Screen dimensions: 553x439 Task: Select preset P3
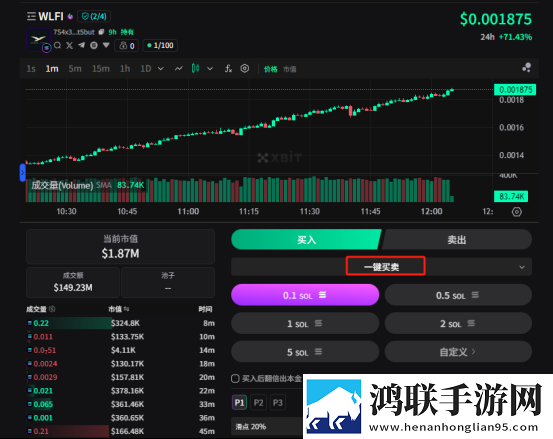point(277,403)
